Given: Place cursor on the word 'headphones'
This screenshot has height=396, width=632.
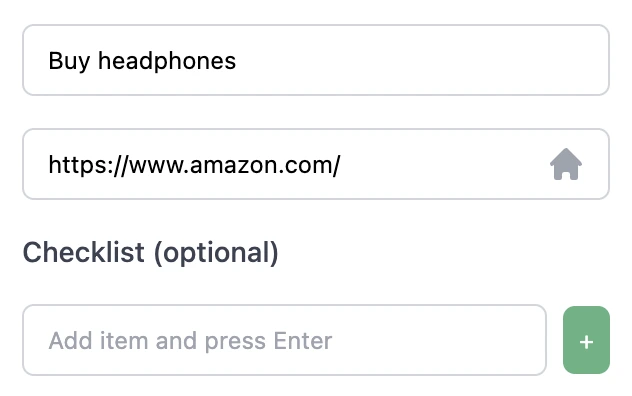Looking at the screenshot, I should coord(167,61).
